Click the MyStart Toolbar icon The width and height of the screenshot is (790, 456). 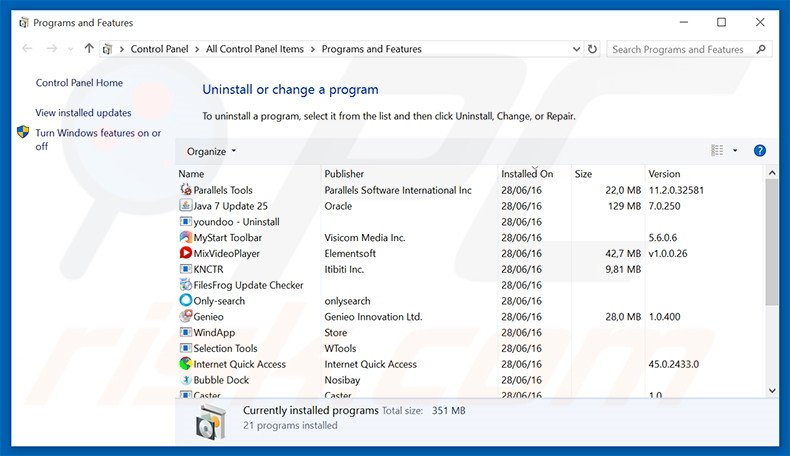coord(186,237)
